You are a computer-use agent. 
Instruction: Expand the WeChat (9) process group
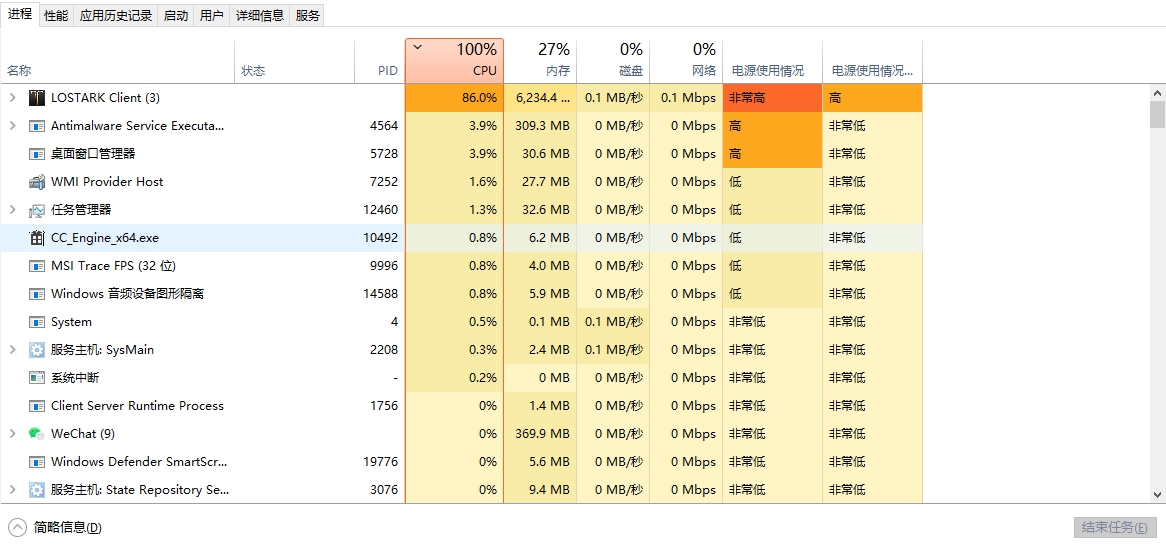12,434
